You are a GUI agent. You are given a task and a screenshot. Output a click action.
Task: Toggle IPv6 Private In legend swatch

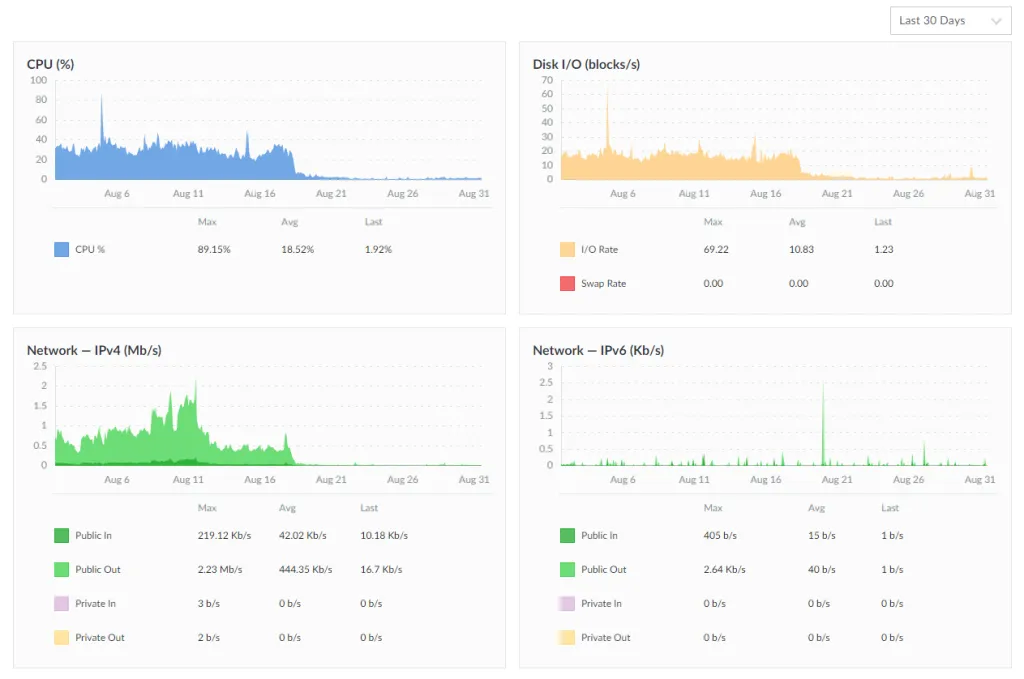567,603
